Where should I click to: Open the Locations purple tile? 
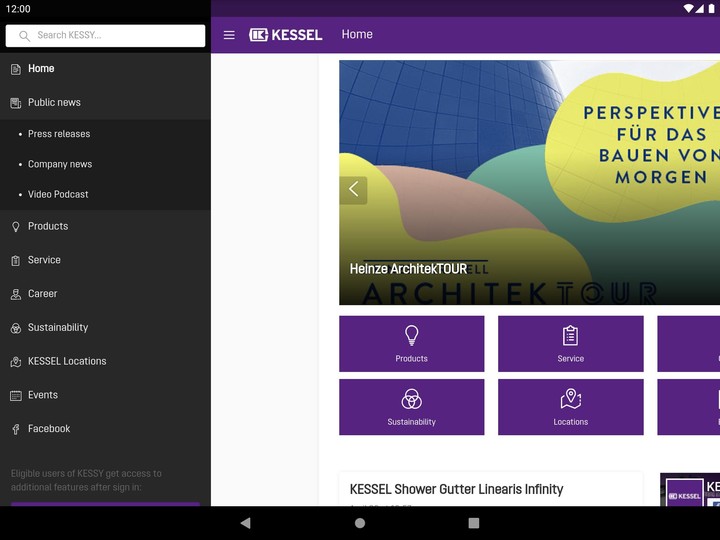[x=571, y=407]
